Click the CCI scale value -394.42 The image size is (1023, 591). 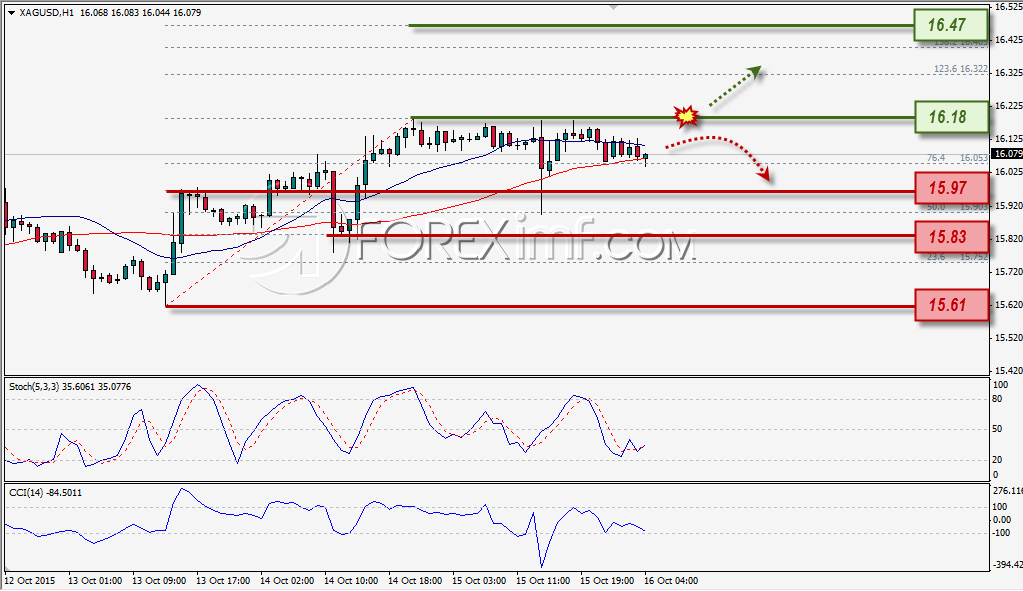[1008, 565]
